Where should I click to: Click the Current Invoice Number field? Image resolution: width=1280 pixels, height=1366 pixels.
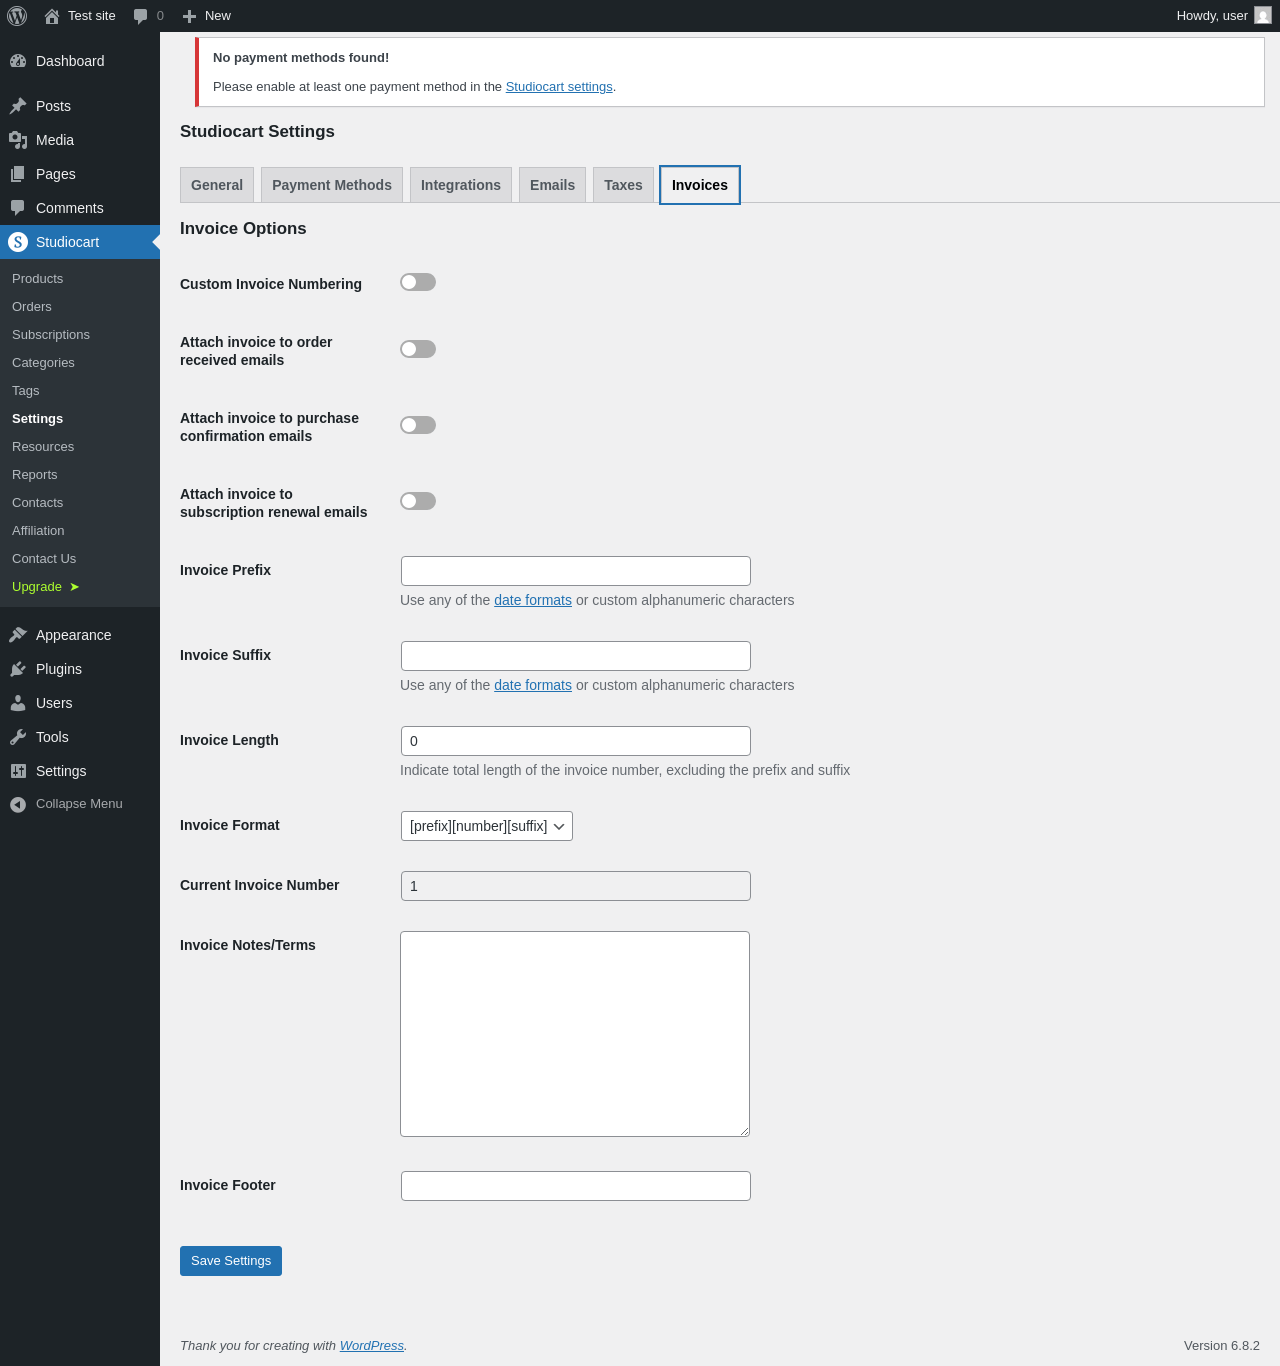pos(576,886)
